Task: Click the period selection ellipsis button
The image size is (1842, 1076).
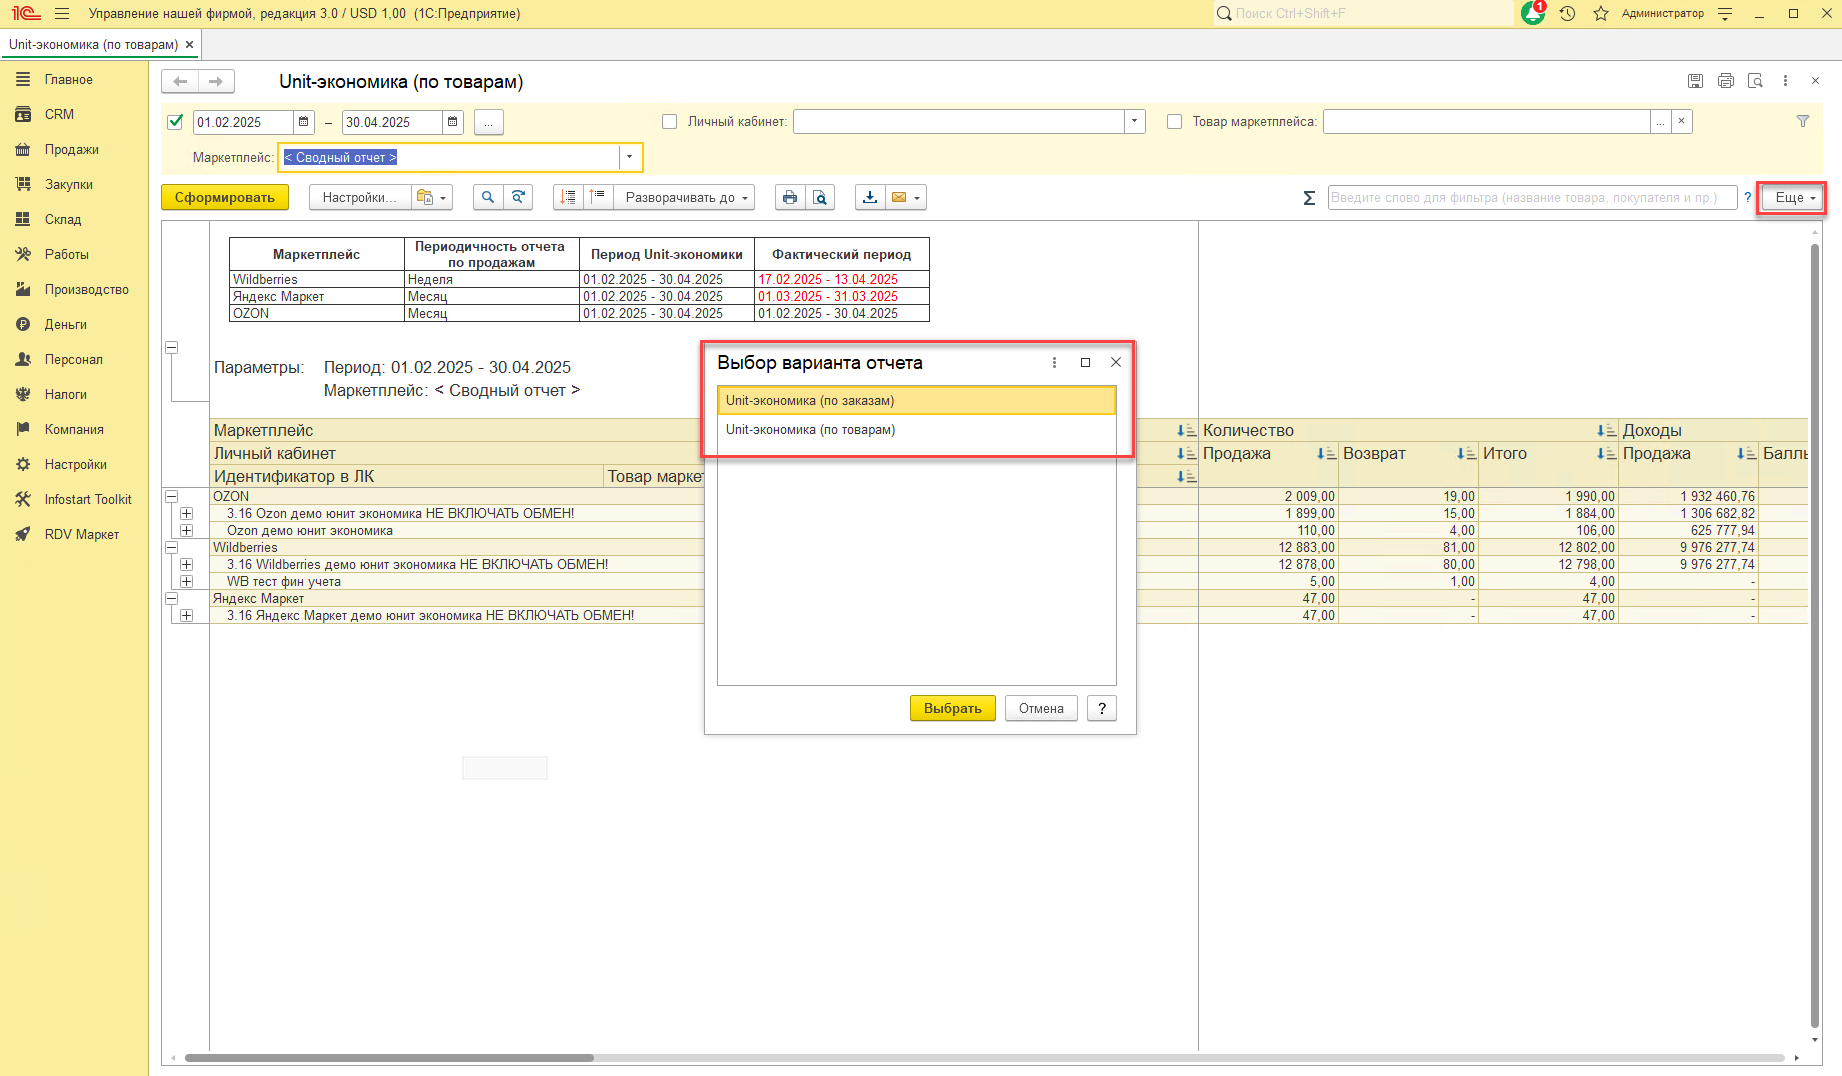Action: point(489,122)
